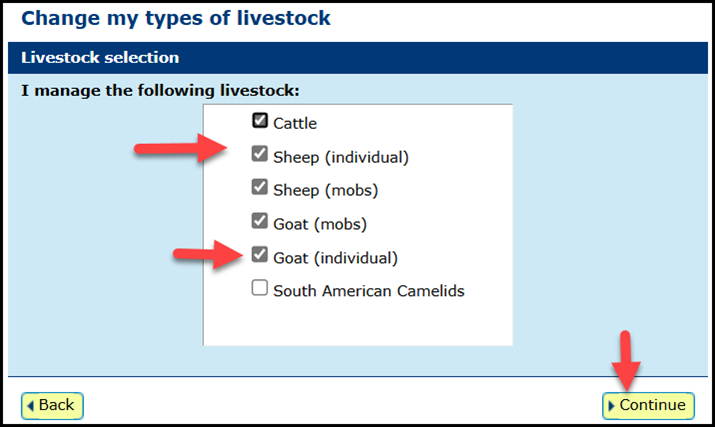Click the red arrow pointing at Goat (individual)

[x=208, y=255]
